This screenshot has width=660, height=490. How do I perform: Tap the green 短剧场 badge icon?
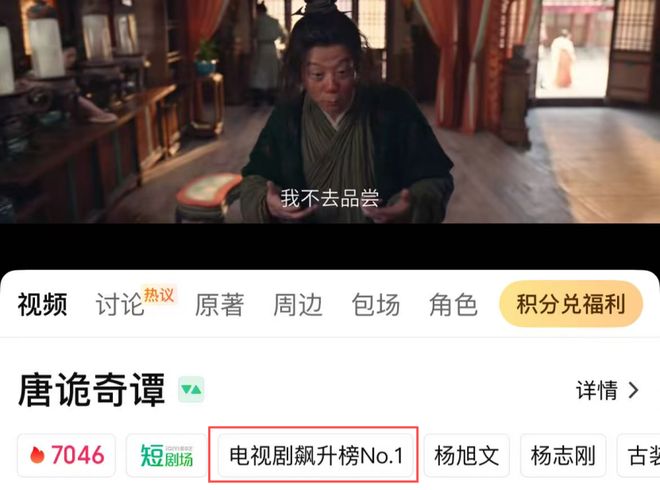click(x=166, y=455)
